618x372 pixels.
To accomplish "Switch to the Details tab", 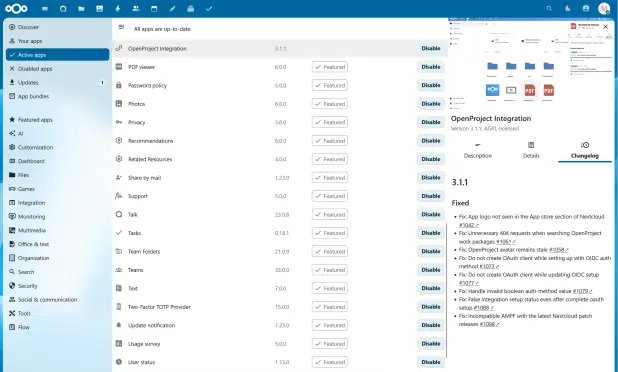I will (x=531, y=150).
